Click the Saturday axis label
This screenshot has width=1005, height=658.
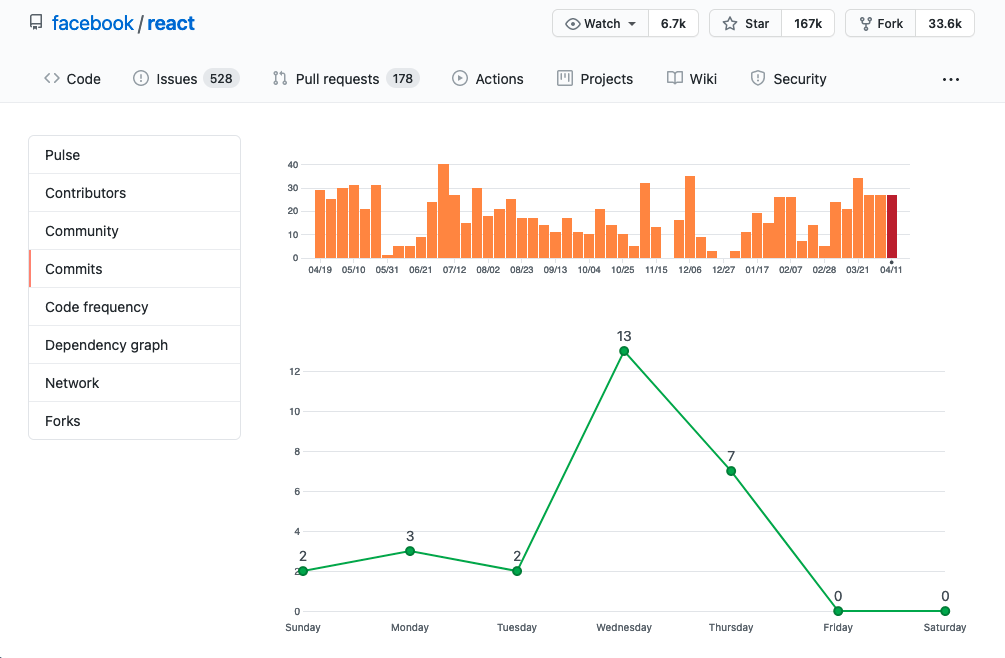click(x=945, y=627)
